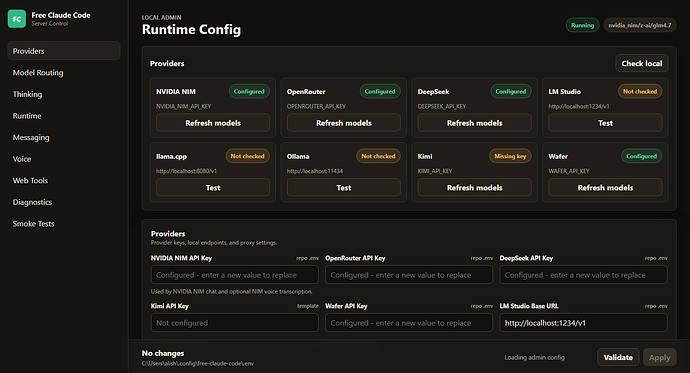Open Messaging settings in sidebar

click(64, 137)
